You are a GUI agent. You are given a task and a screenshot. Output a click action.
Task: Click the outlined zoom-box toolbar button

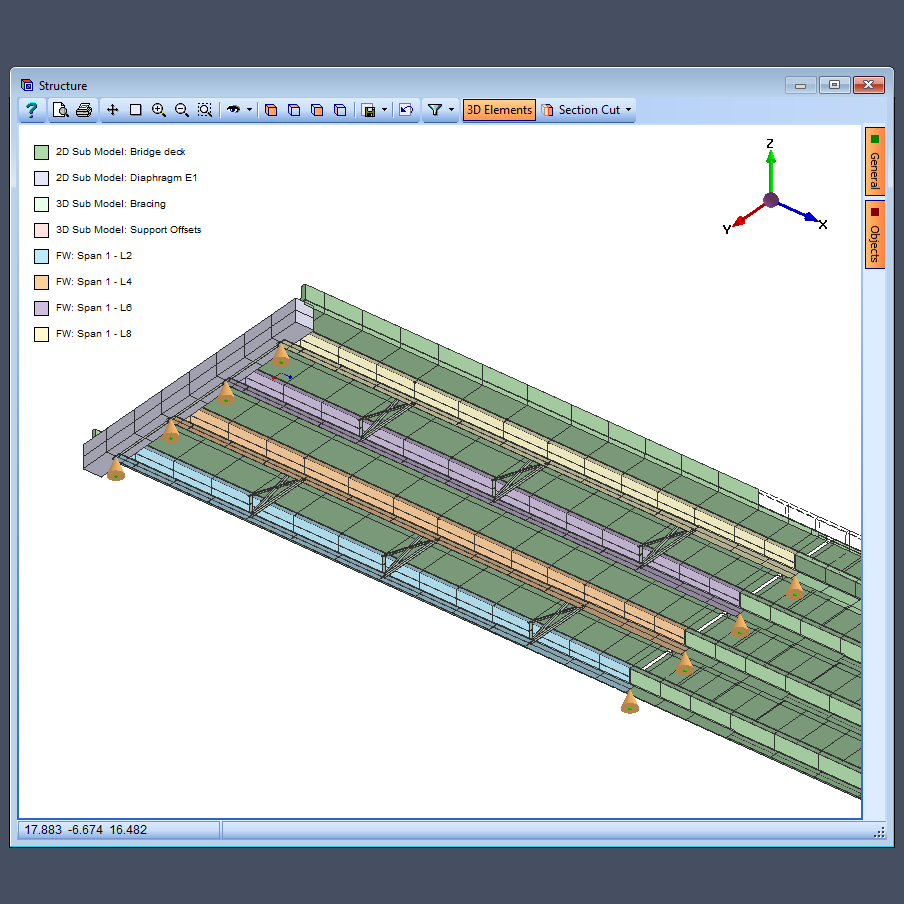tap(205, 110)
